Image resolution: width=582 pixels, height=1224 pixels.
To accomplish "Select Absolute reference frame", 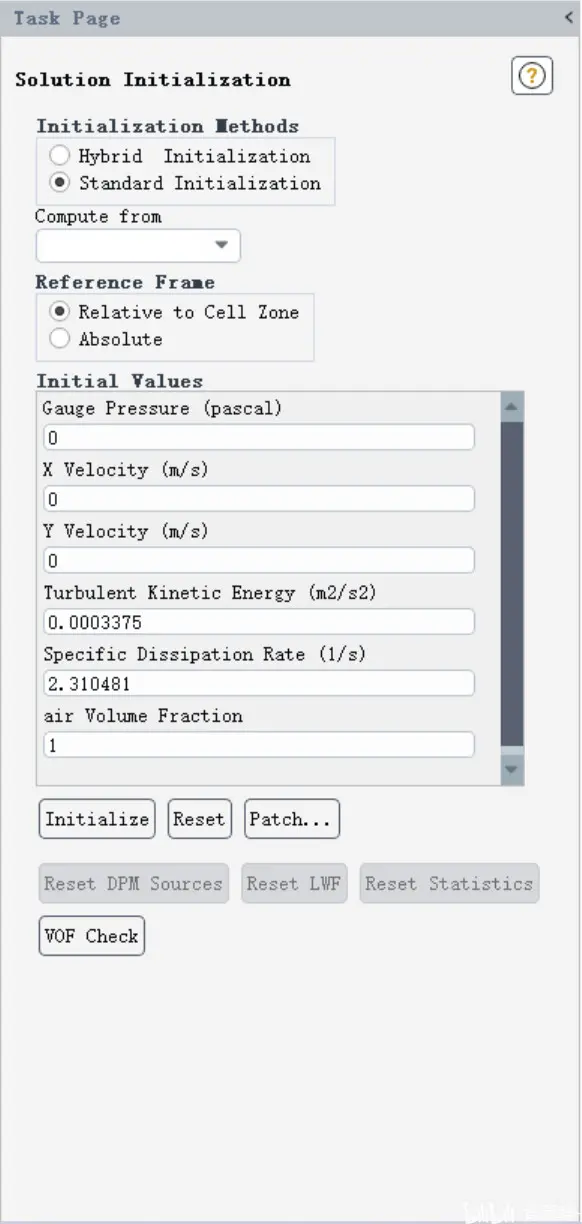I will pyautogui.click(x=60, y=339).
